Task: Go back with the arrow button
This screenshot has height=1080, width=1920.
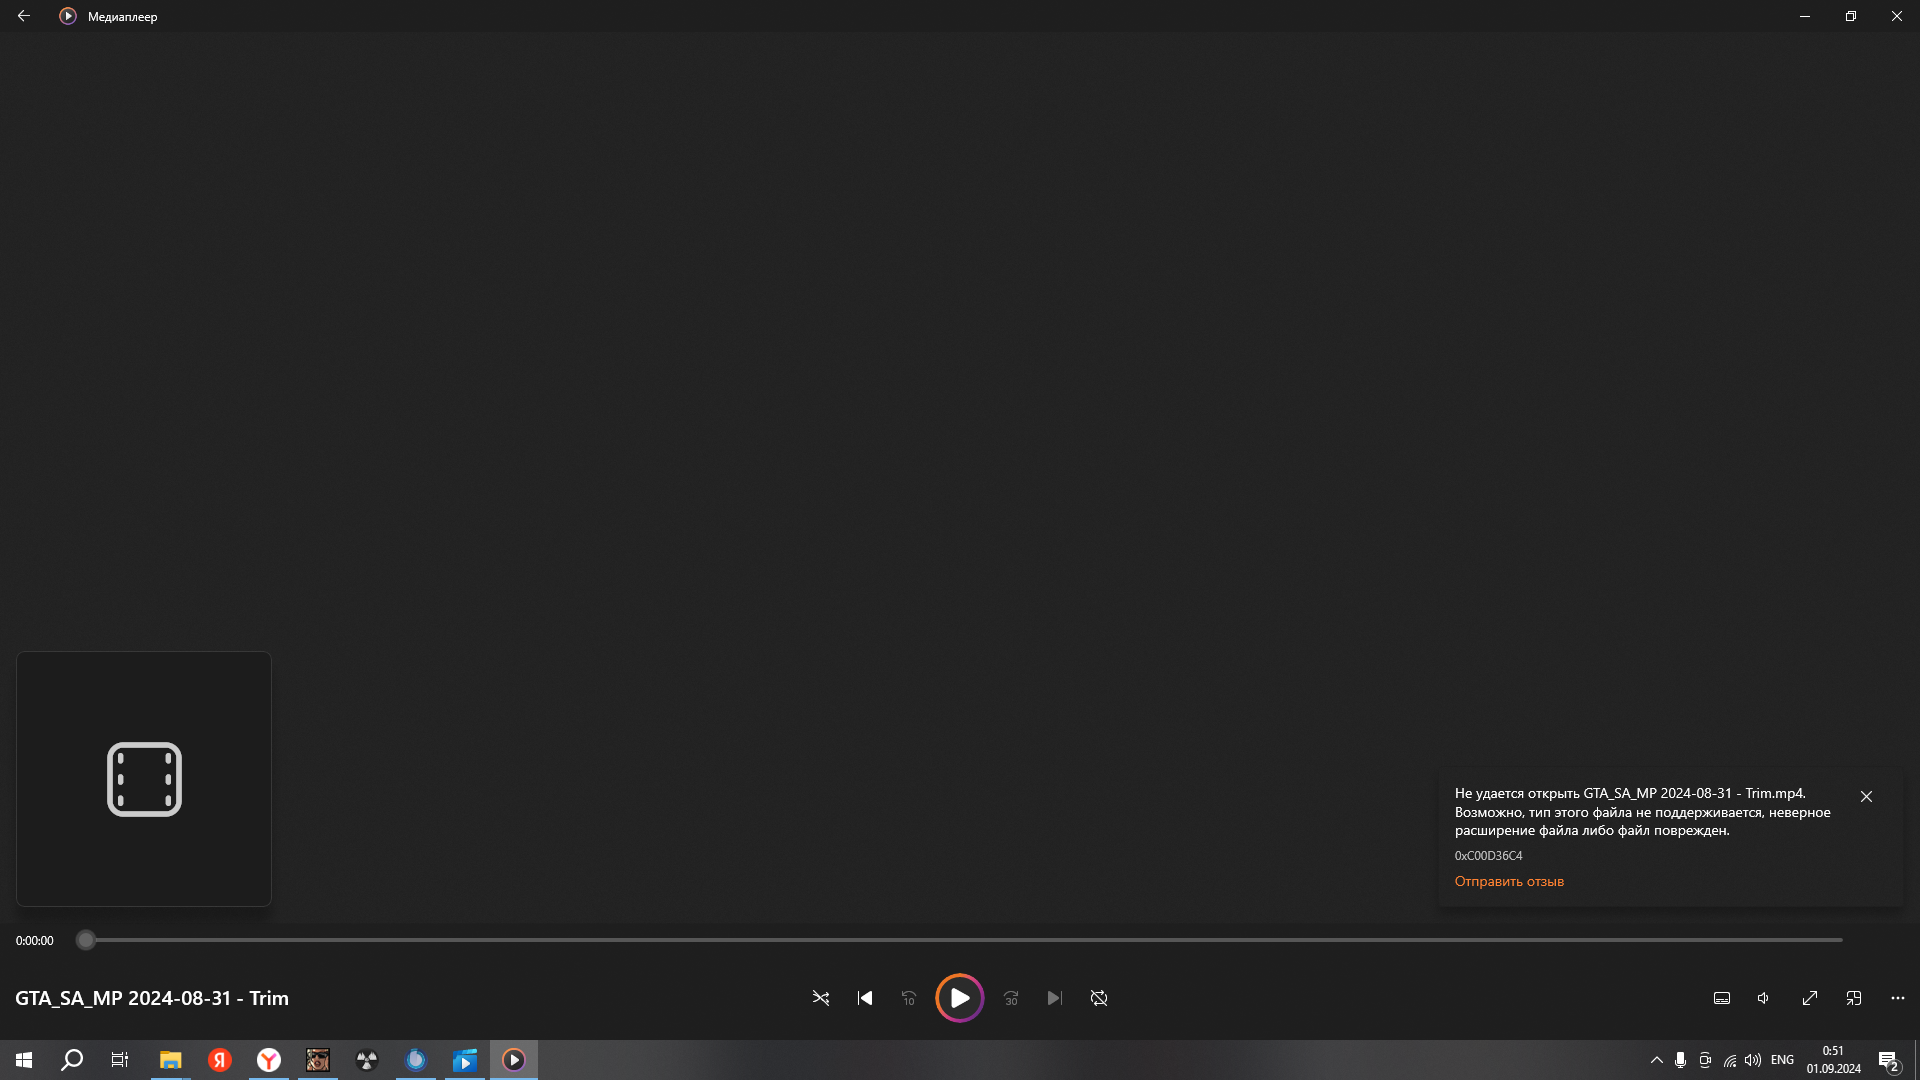Action: click(x=24, y=16)
